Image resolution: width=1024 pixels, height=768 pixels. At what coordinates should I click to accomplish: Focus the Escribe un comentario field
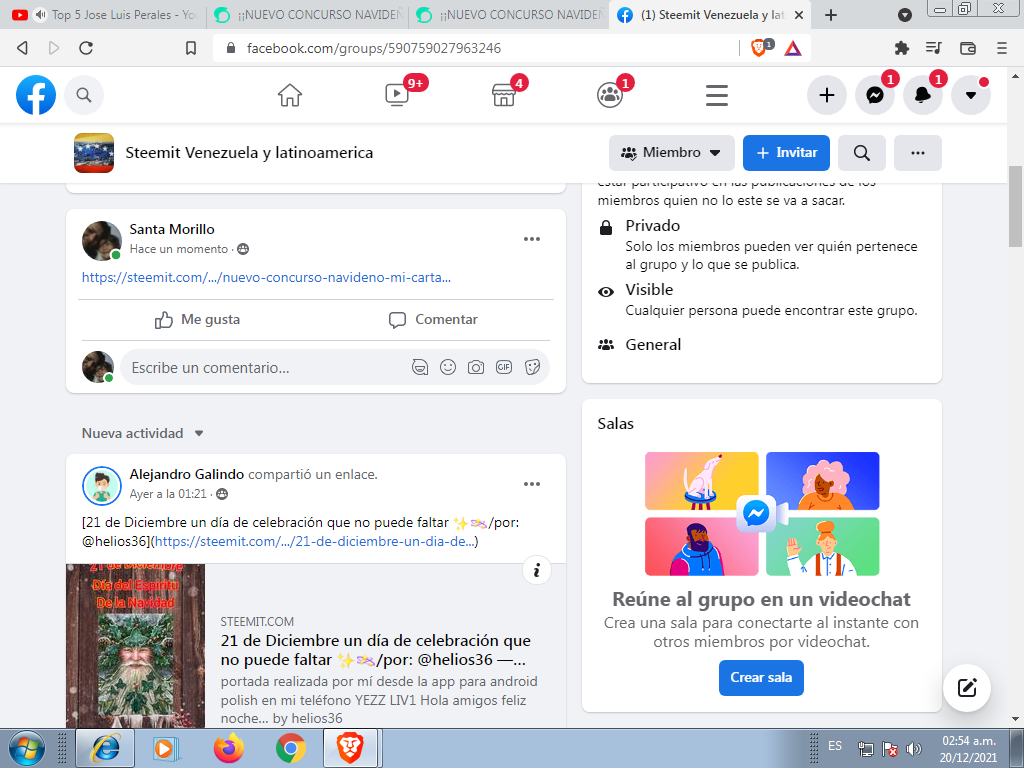pyautogui.click(x=268, y=368)
